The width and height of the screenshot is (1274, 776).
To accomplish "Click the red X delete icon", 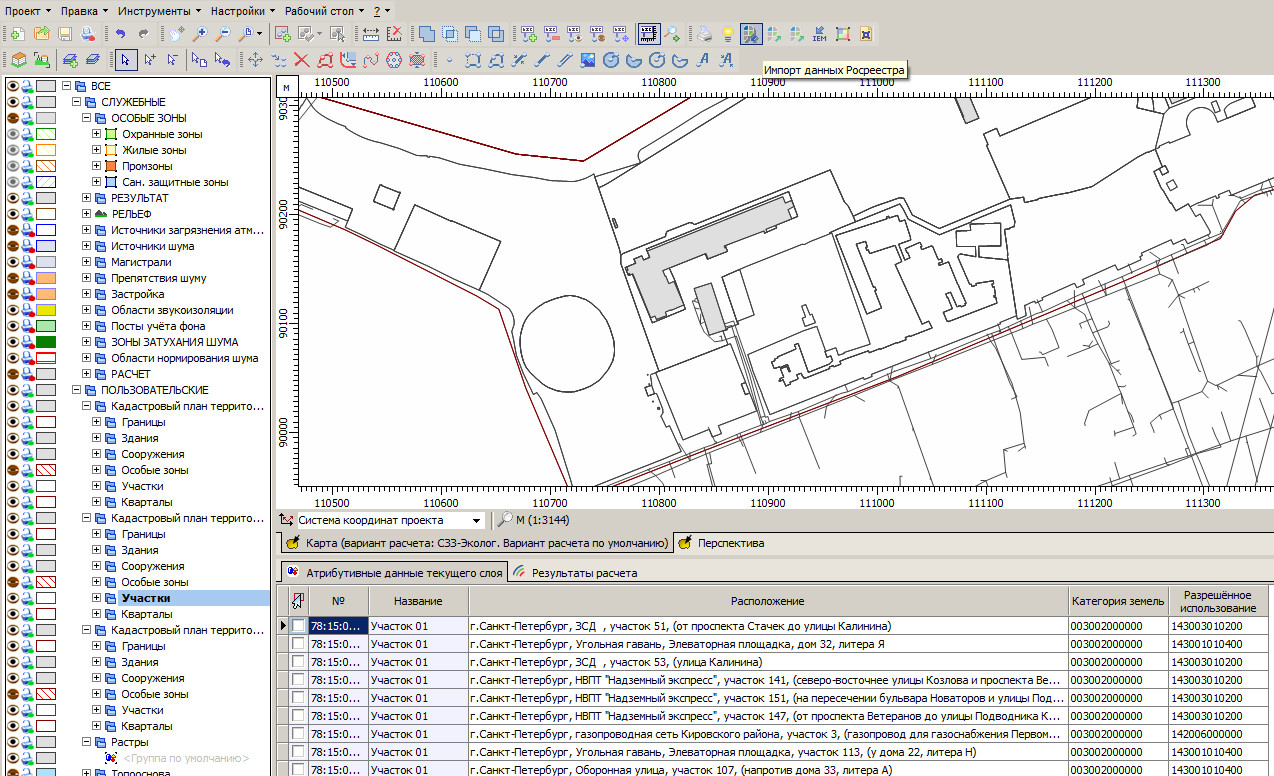I will pyautogui.click(x=300, y=60).
